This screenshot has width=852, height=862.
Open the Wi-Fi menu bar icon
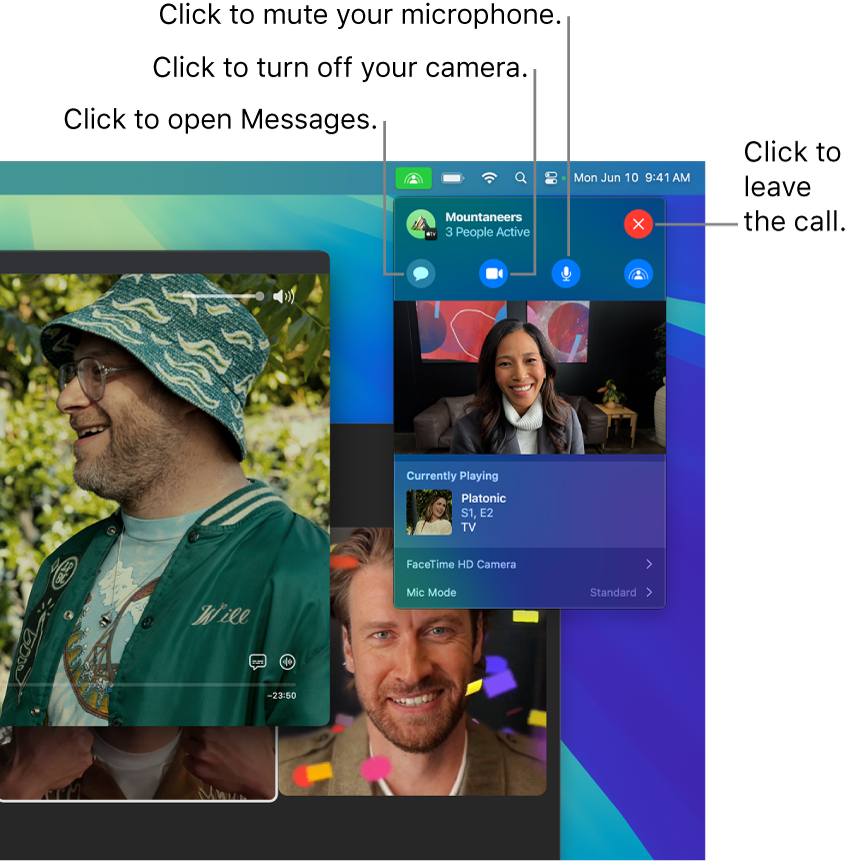(x=489, y=178)
